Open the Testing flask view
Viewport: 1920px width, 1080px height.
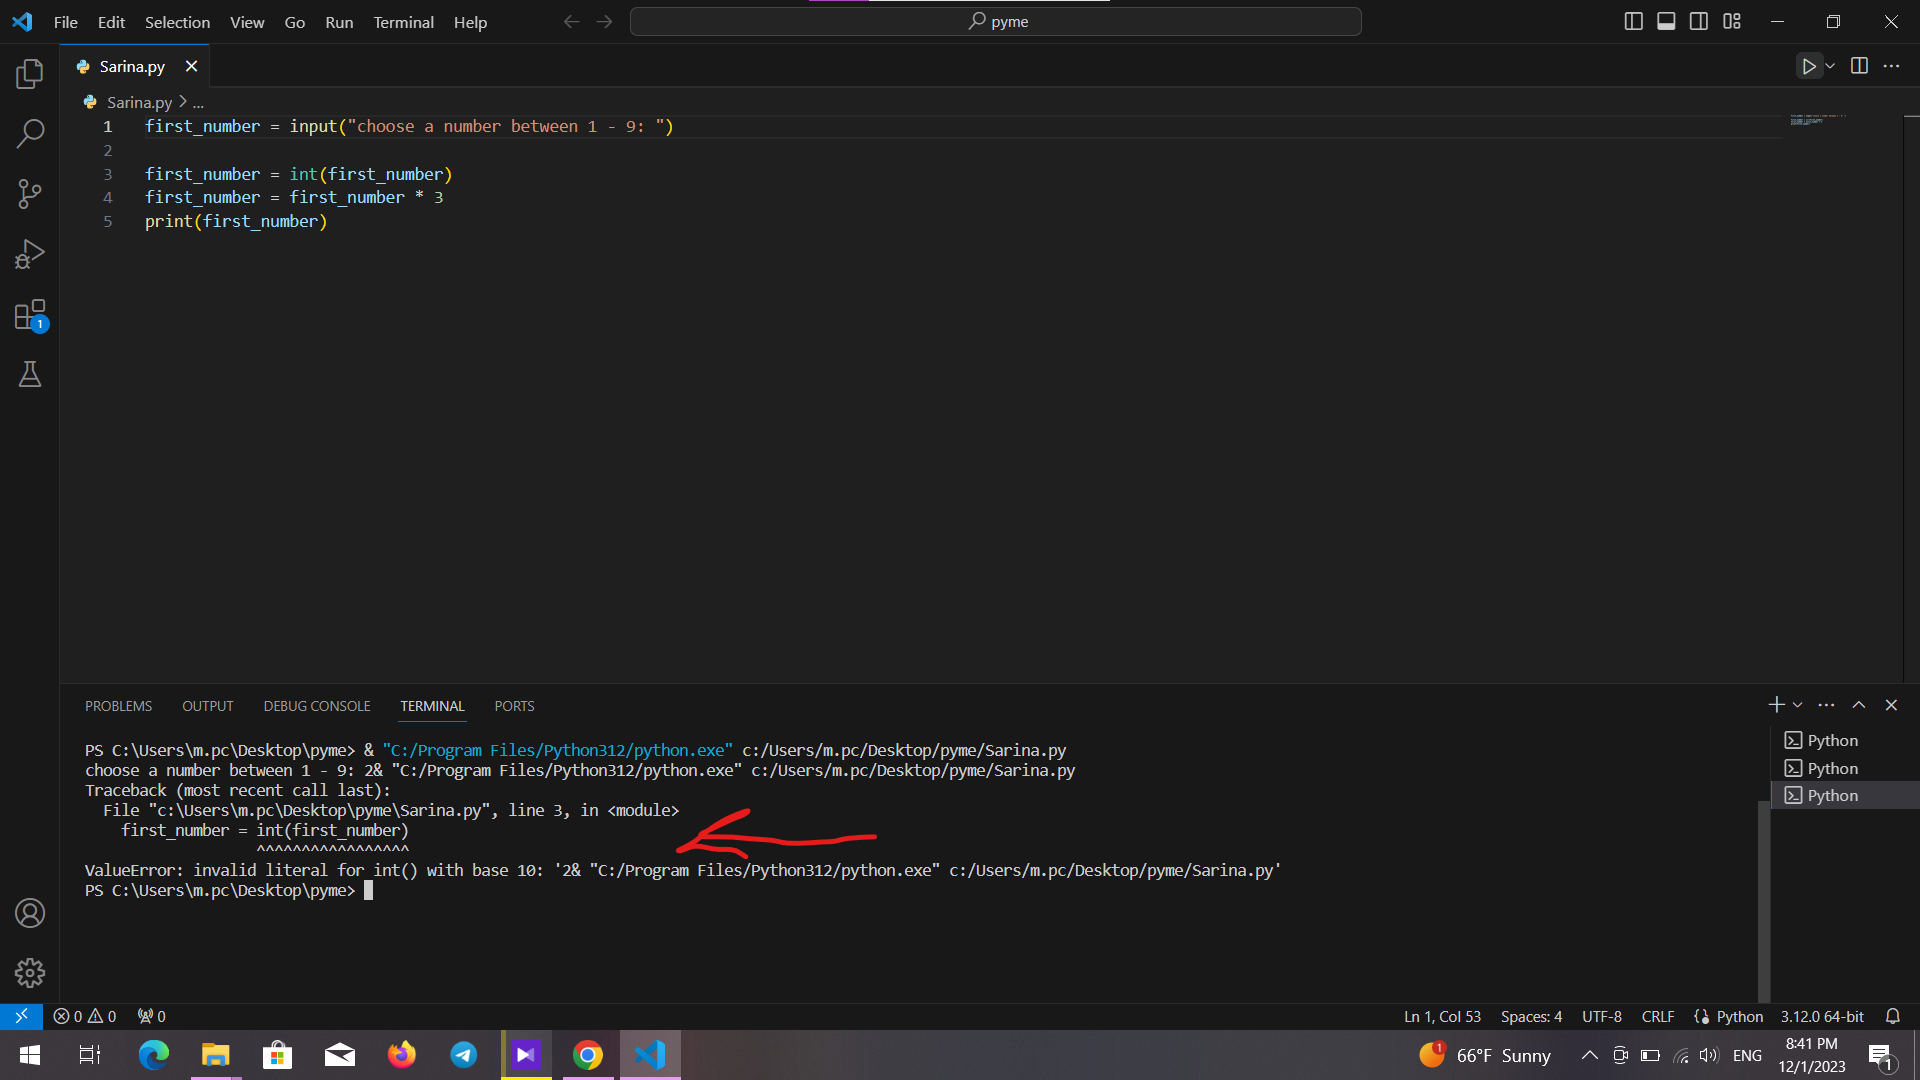(30, 374)
